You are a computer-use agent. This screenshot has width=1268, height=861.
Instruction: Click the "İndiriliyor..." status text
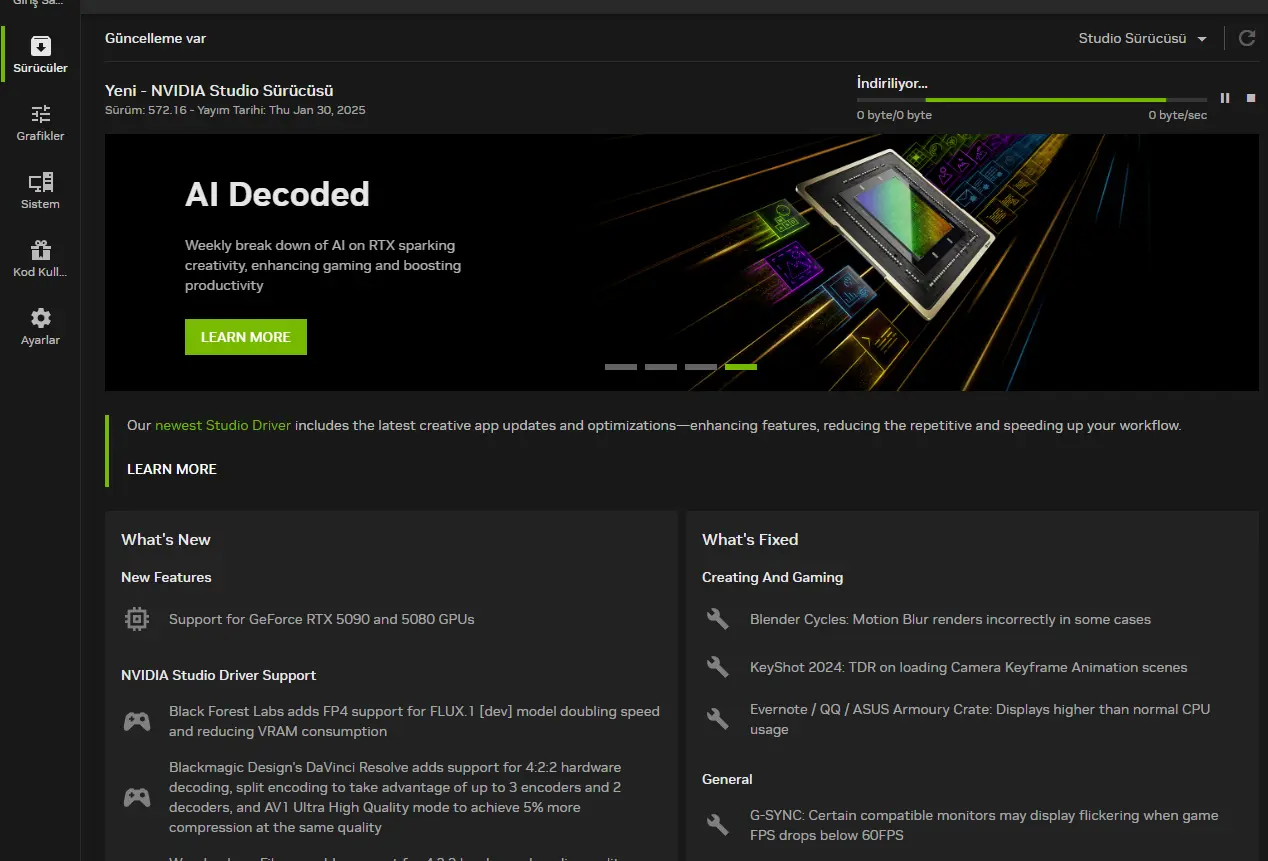click(x=892, y=83)
